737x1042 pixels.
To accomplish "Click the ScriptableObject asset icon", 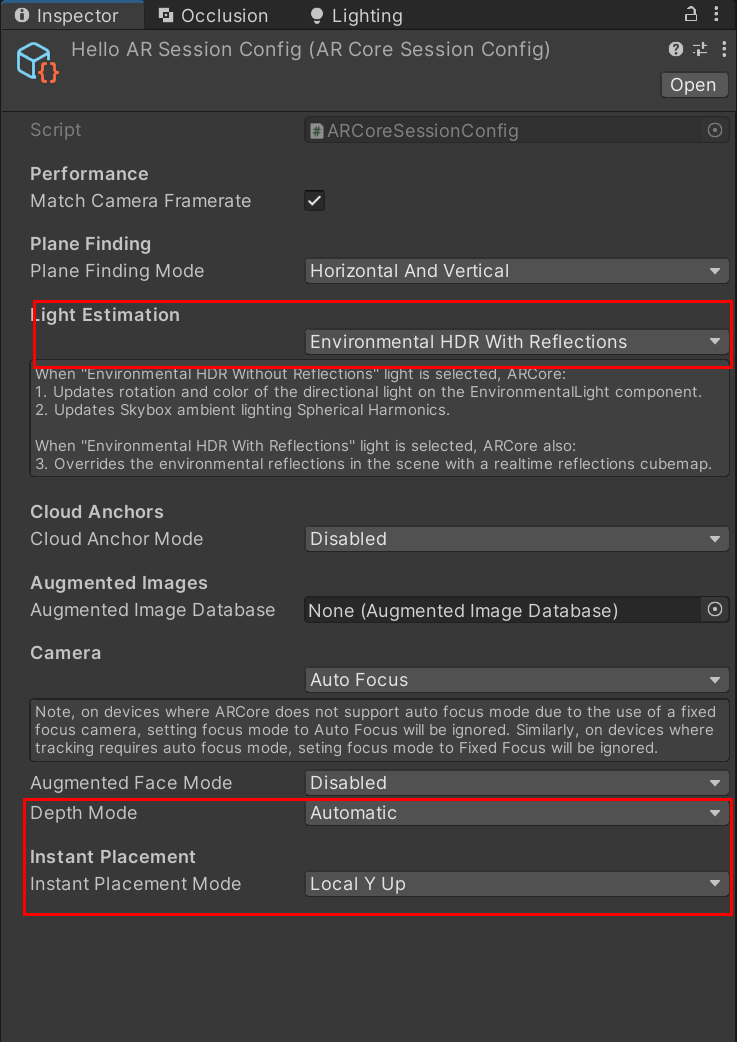I will click(37, 62).
